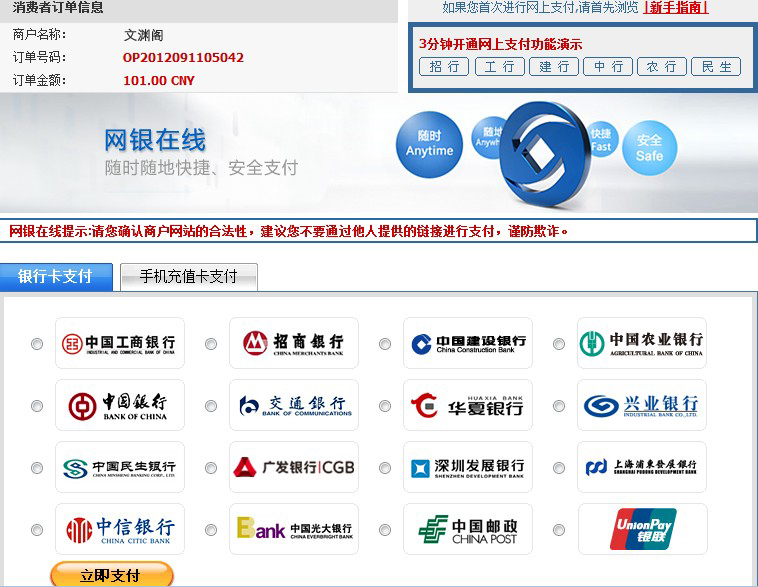Choose the China Construction Bank logo
This screenshot has height=587, width=758.
pyautogui.click(x=468, y=344)
